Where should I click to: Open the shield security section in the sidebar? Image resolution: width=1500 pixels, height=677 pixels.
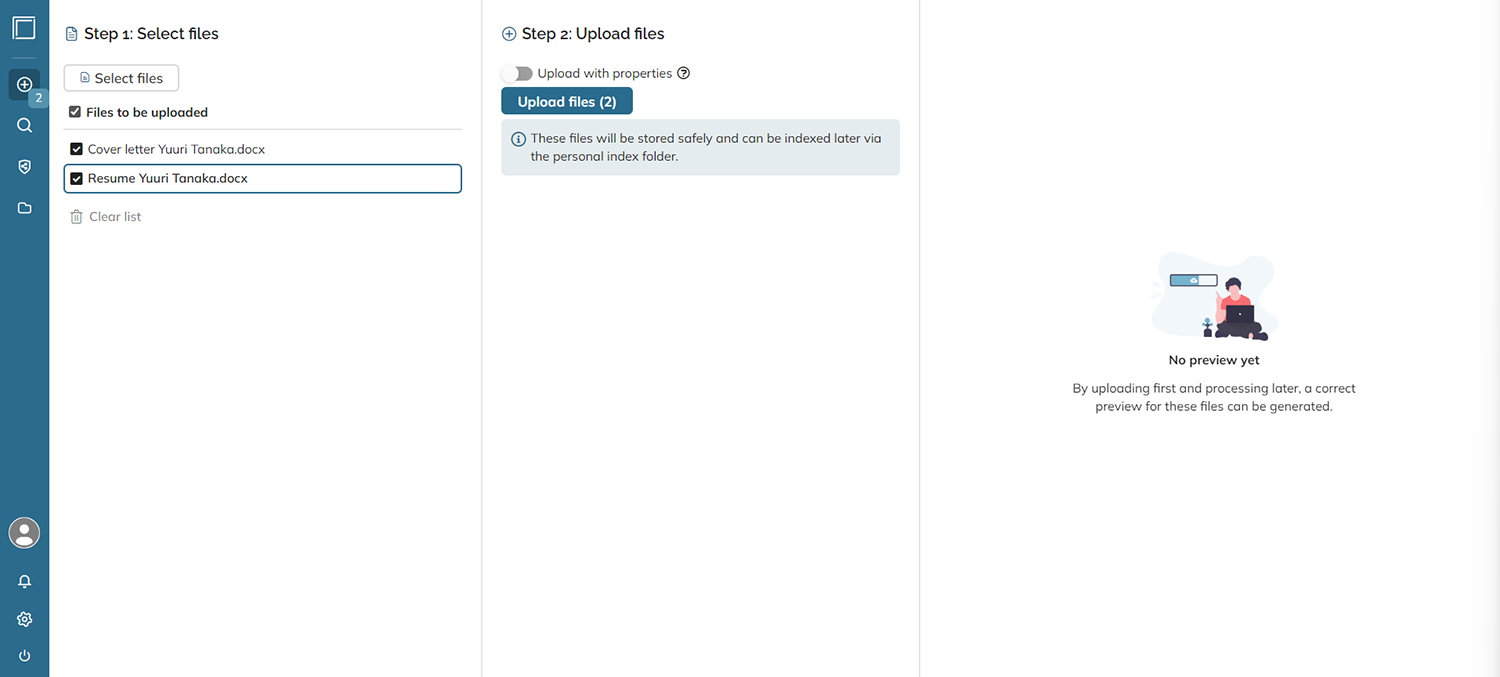click(x=24, y=166)
